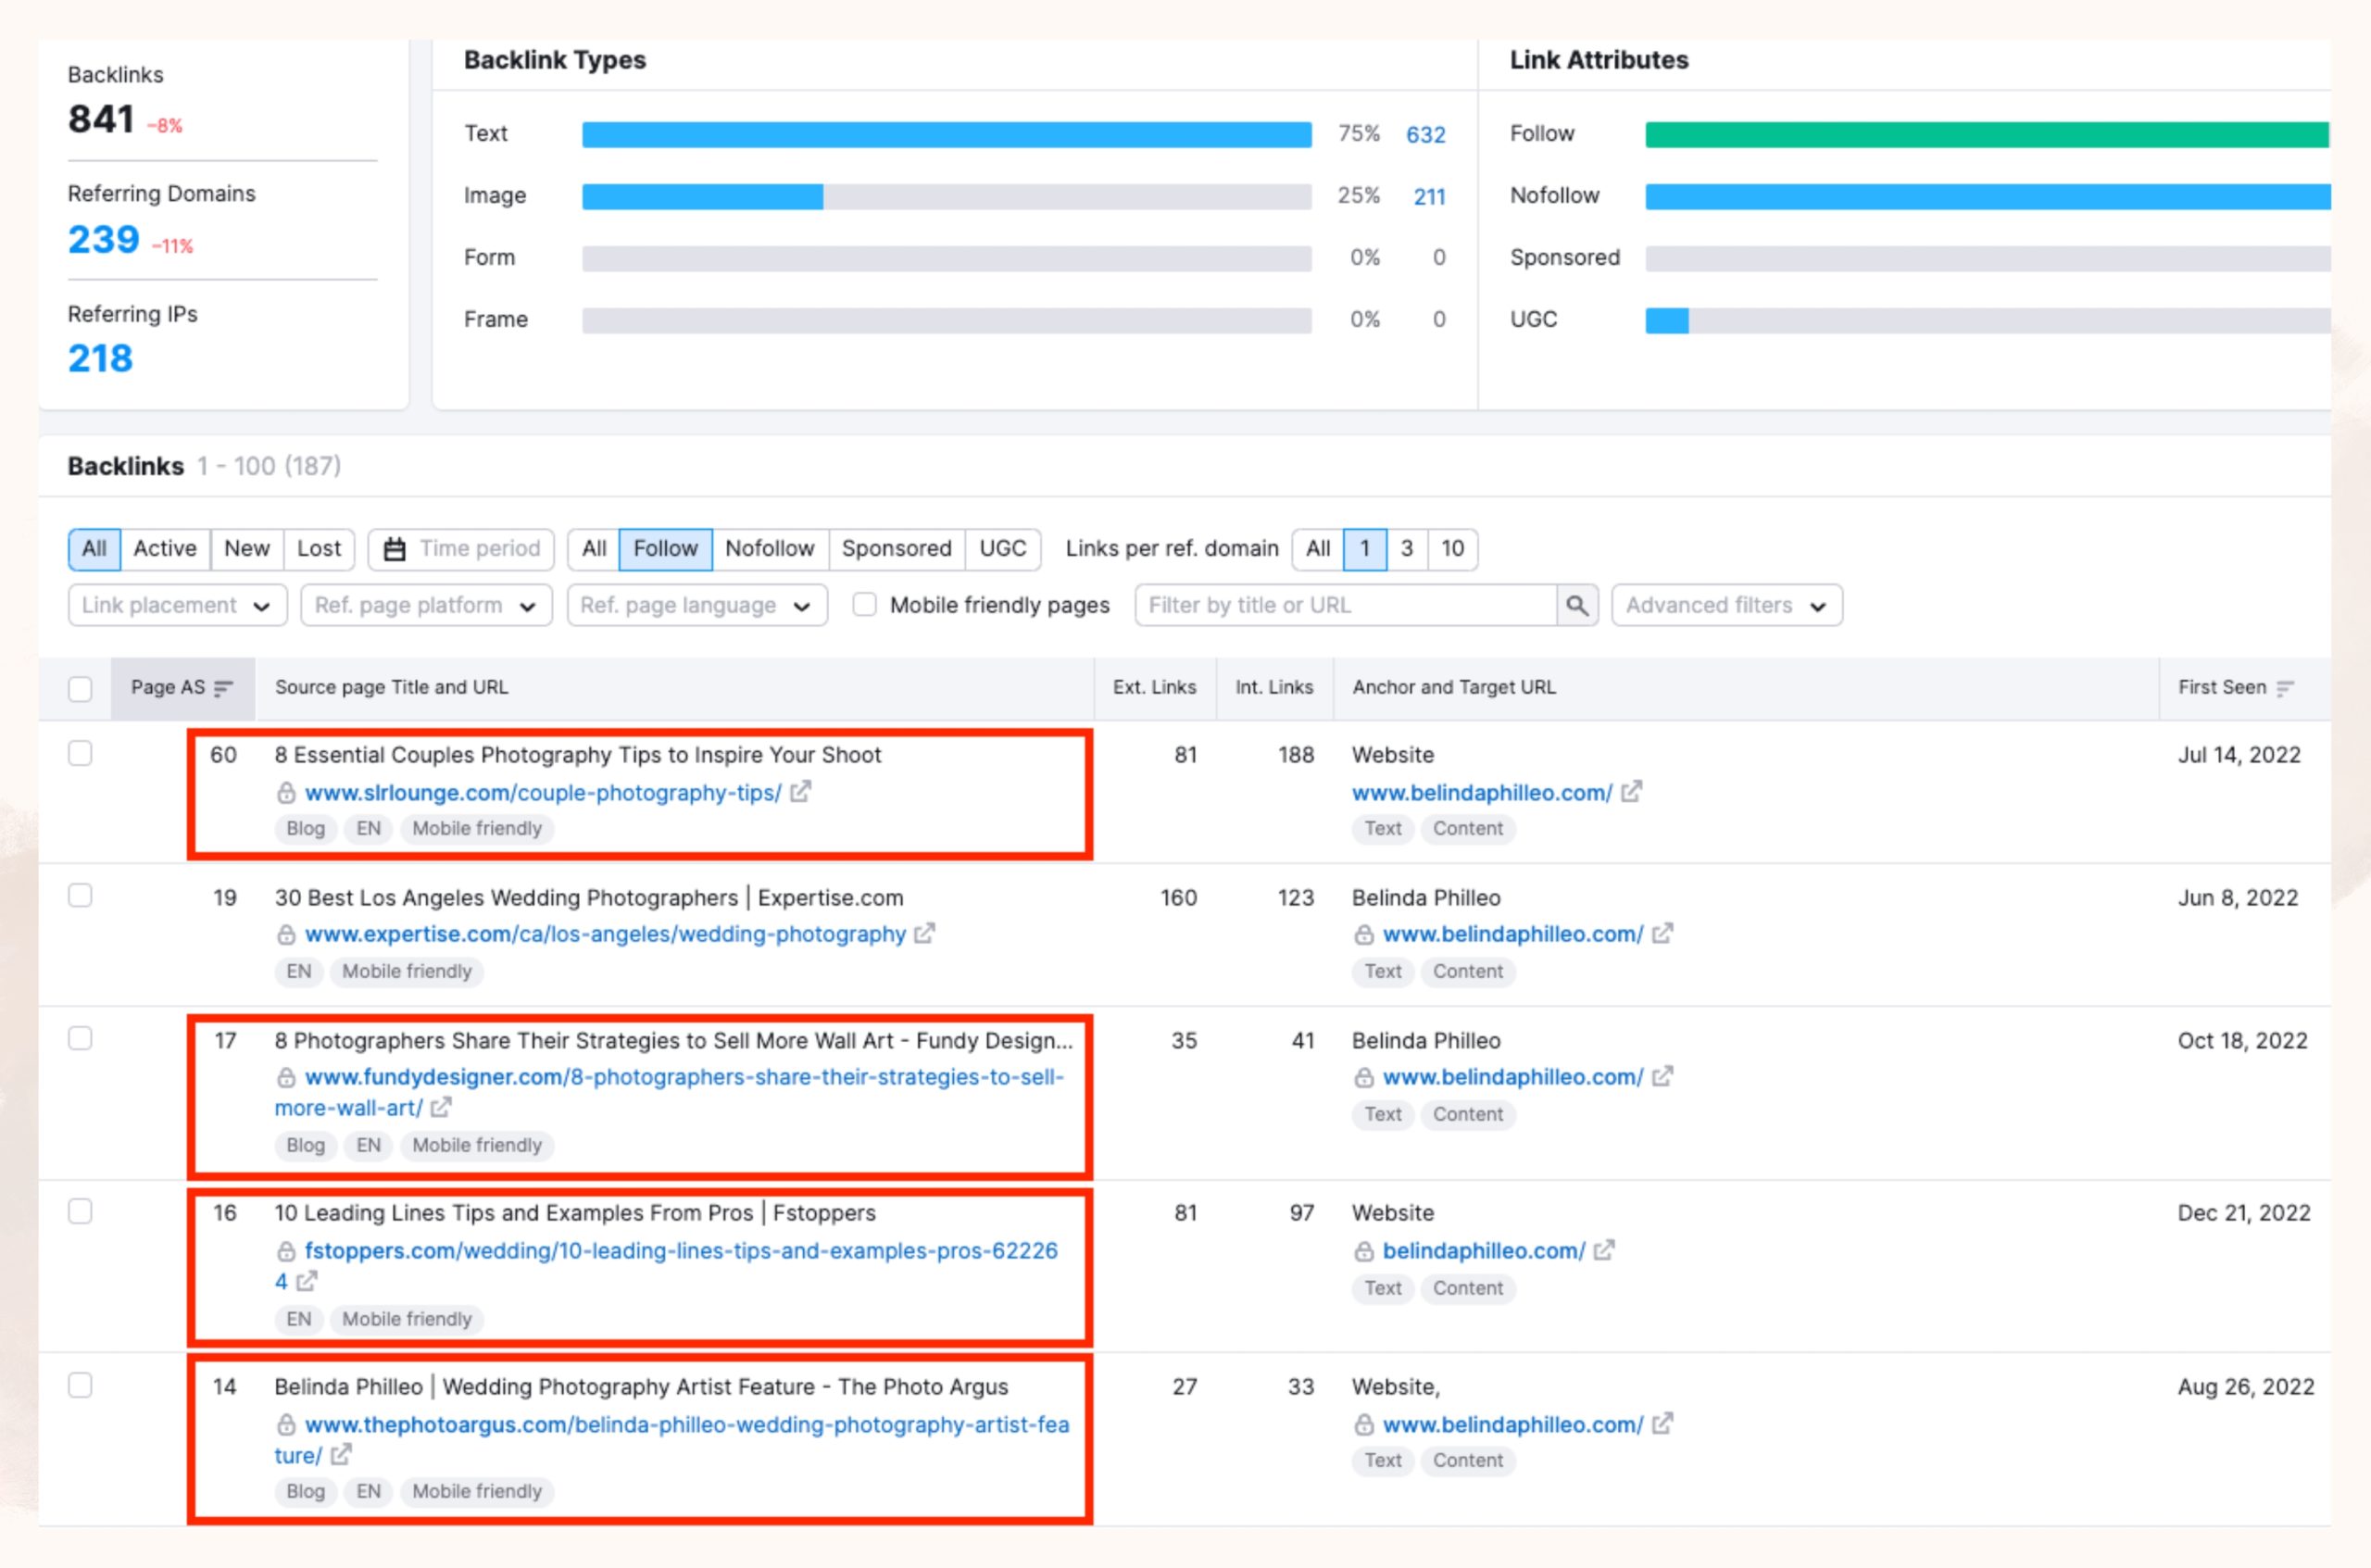
Task: Click lock icon next to slrlounge.com URL
Action: click(286, 793)
